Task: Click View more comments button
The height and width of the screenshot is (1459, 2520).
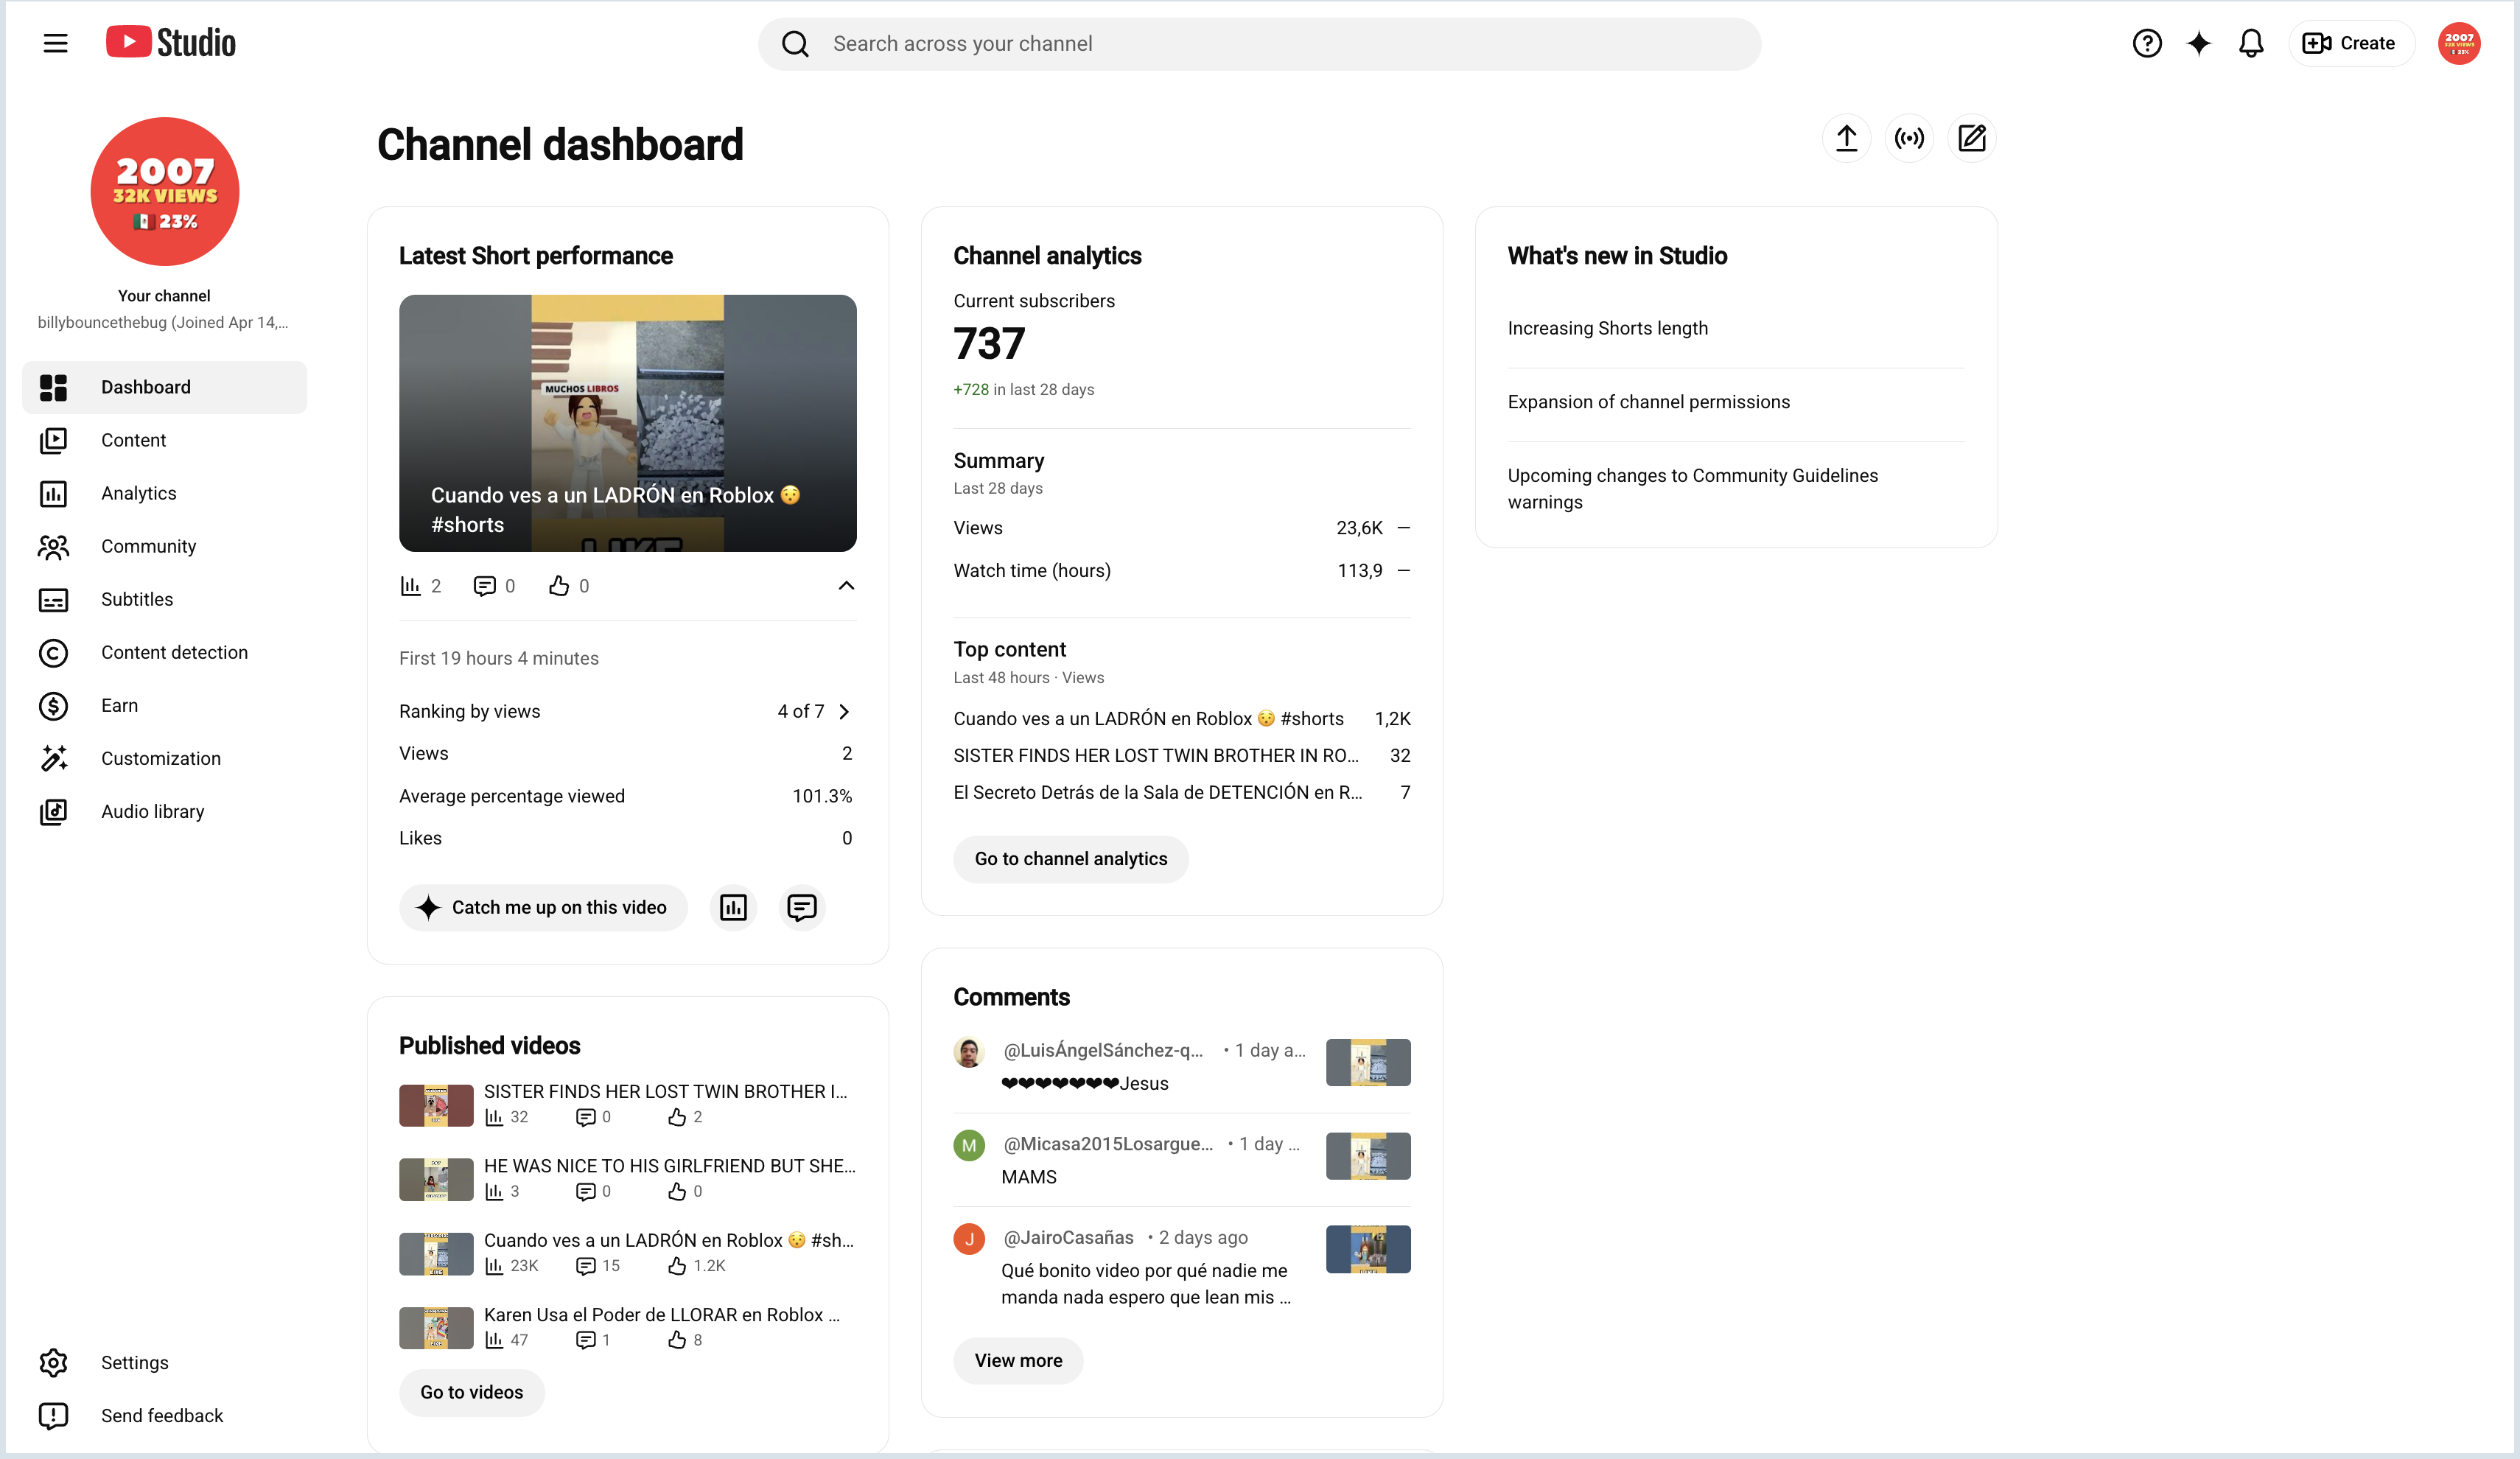Action: (1018, 1360)
